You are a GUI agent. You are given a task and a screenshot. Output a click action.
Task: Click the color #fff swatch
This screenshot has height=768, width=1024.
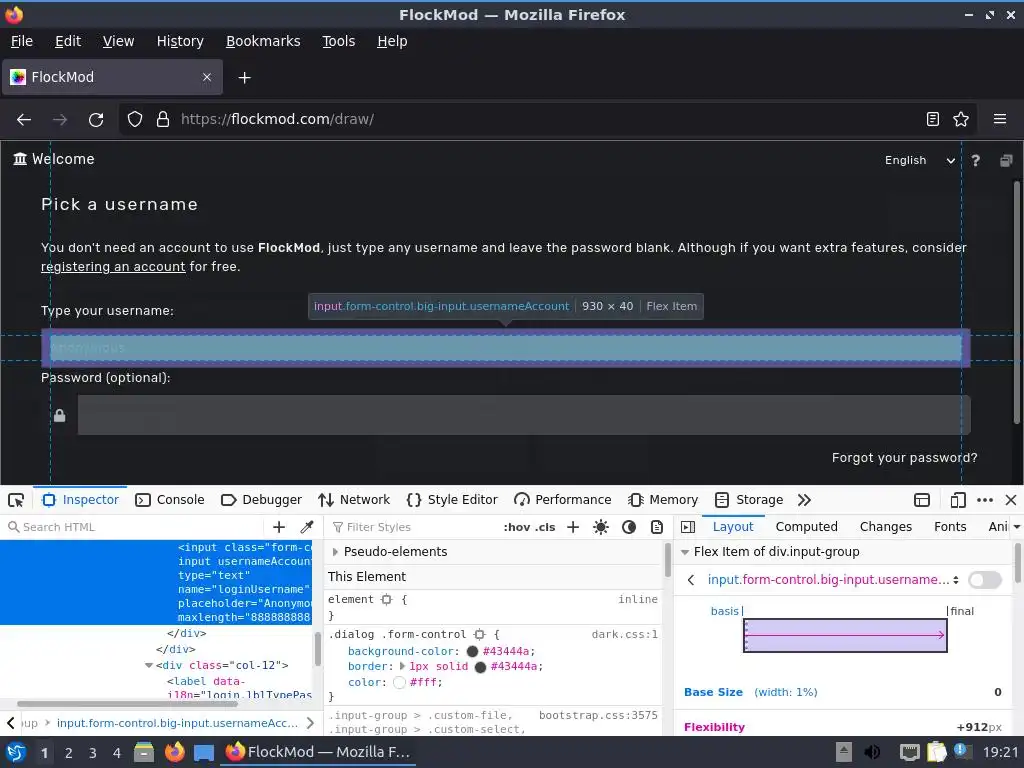(x=399, y=682)
